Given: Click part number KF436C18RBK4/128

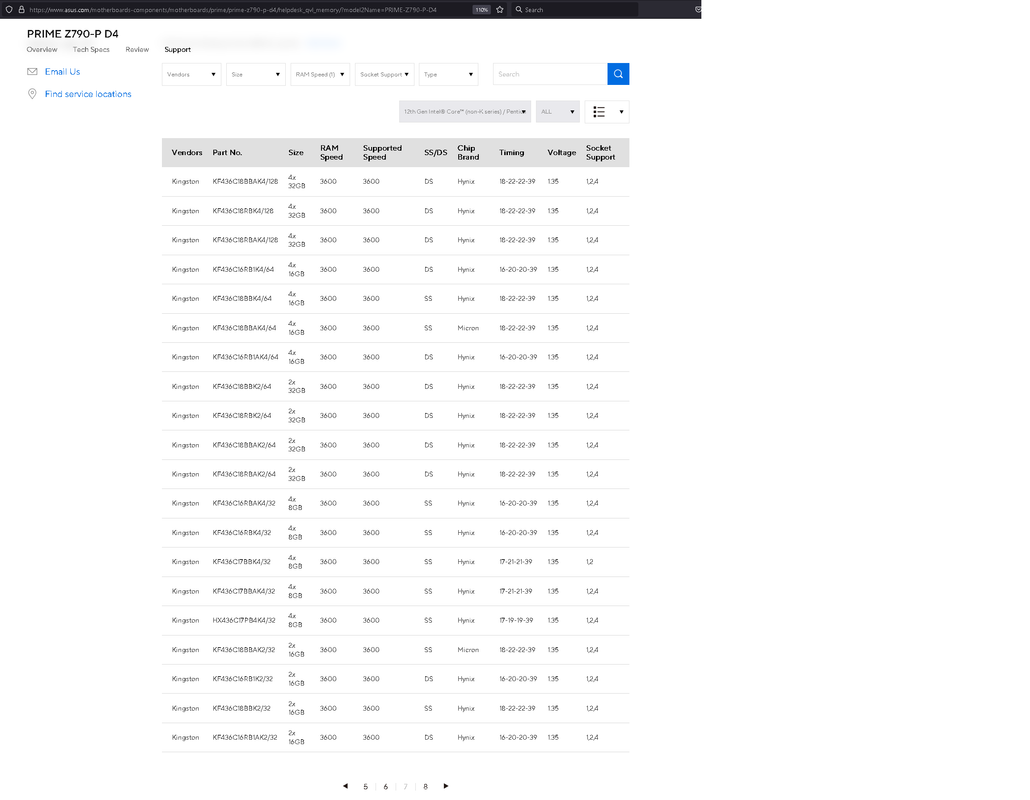Looking at the screenshot, I should click(x=243, y=211).
